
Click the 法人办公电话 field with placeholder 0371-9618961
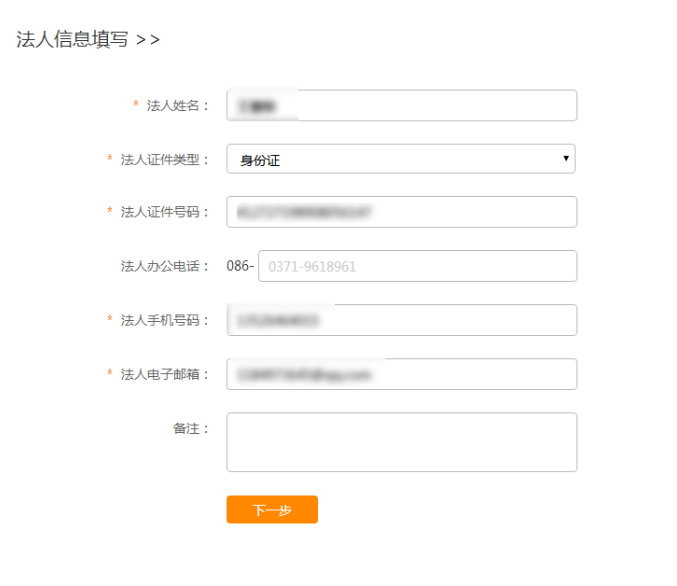coord(417,266)
